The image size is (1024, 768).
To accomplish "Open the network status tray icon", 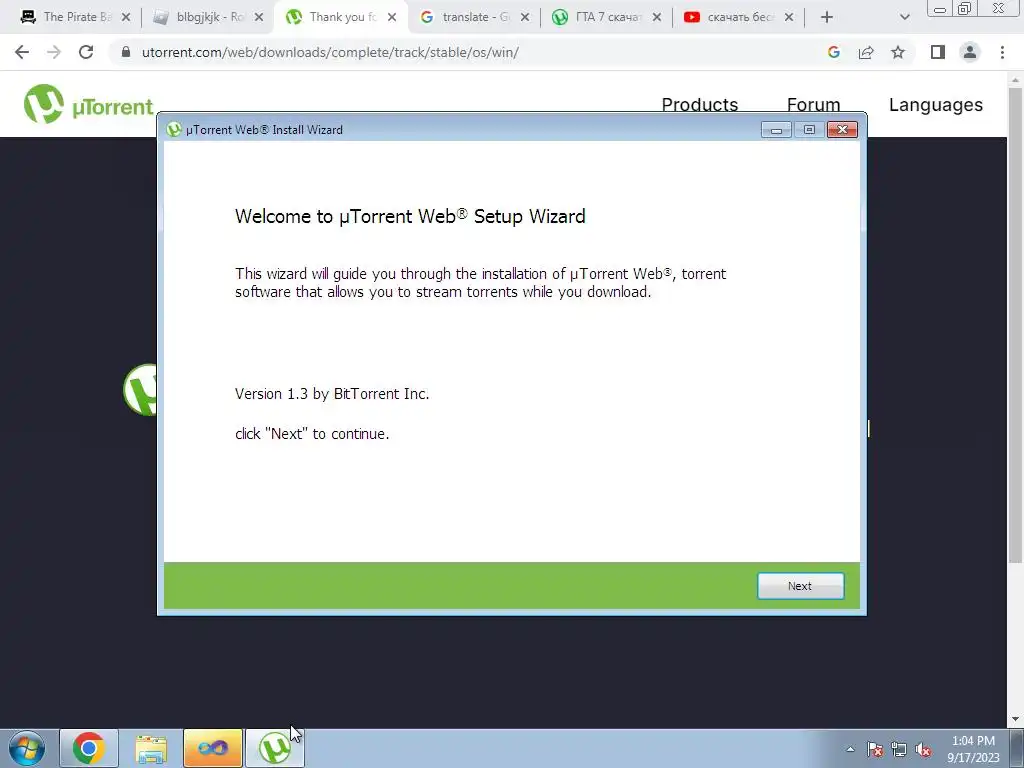I will pyautogui.click(x=899, y=749).
